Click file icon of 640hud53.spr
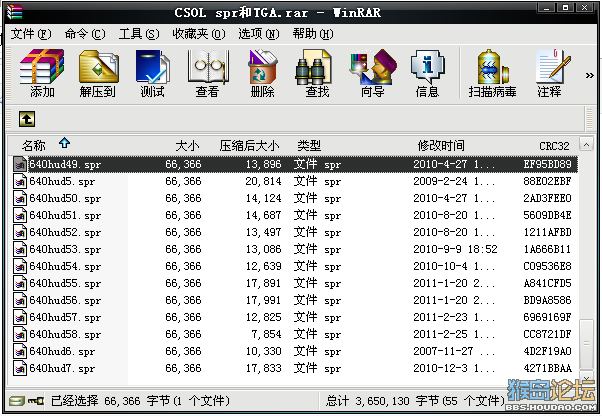The width and height of the screenshot is (602, 416). (x=20, y=249)
